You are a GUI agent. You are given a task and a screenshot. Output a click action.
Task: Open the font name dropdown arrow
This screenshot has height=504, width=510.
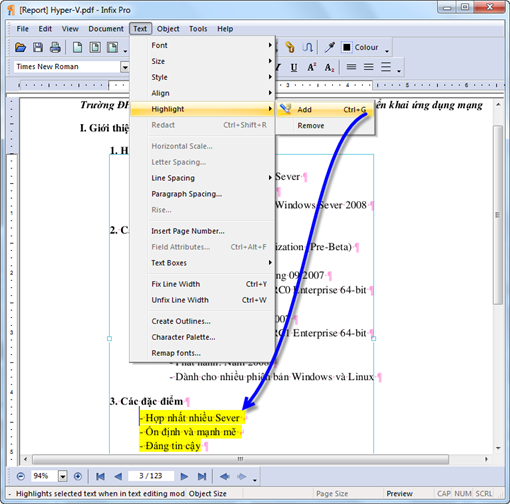coord(125,67)
